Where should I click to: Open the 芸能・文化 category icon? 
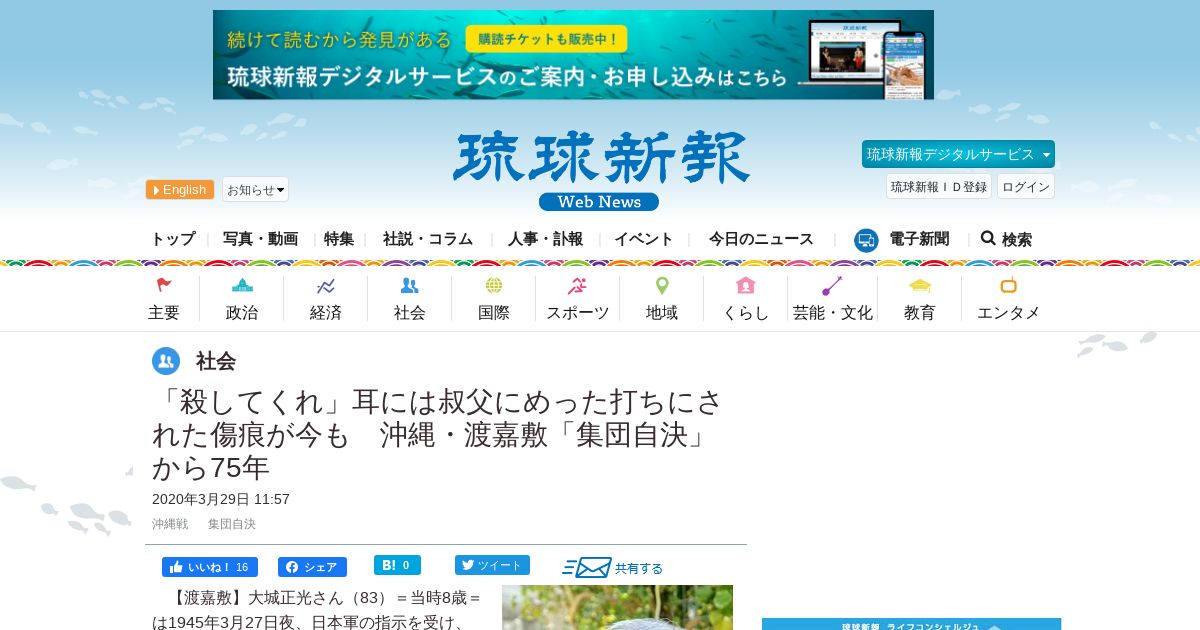[832, 286]
